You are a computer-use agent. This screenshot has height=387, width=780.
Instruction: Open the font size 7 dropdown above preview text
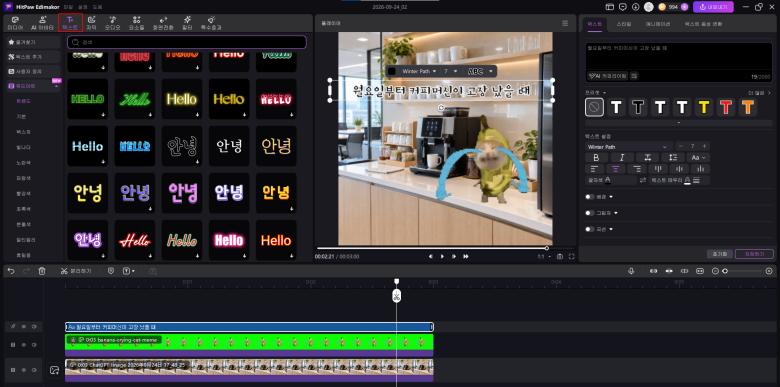pos(450,72)
